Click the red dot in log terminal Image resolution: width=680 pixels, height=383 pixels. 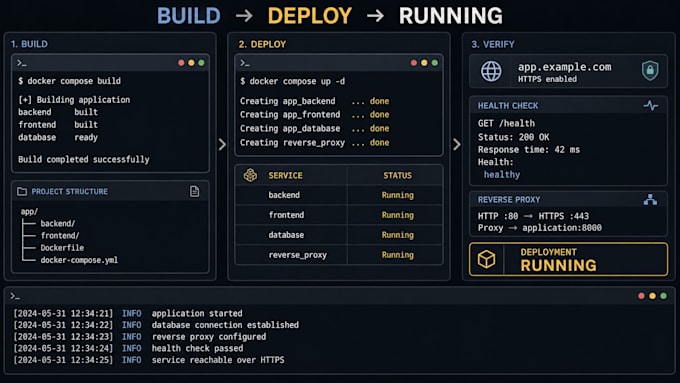641,296
